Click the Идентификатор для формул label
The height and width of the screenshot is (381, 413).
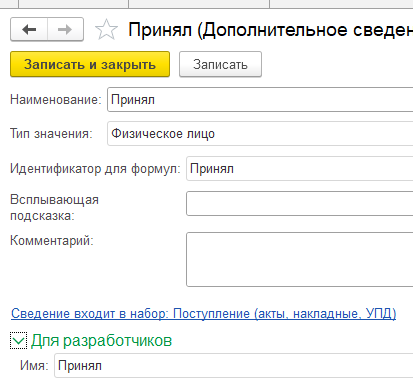point(95,169)
